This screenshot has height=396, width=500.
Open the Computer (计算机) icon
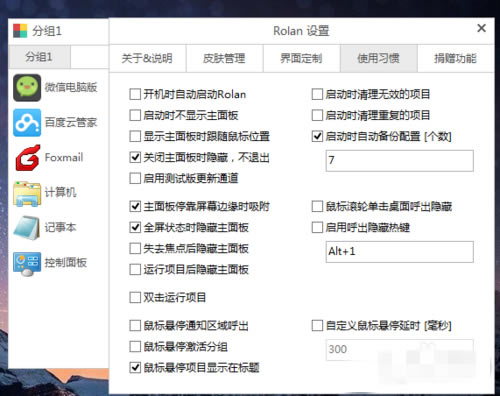coord(27,193)
